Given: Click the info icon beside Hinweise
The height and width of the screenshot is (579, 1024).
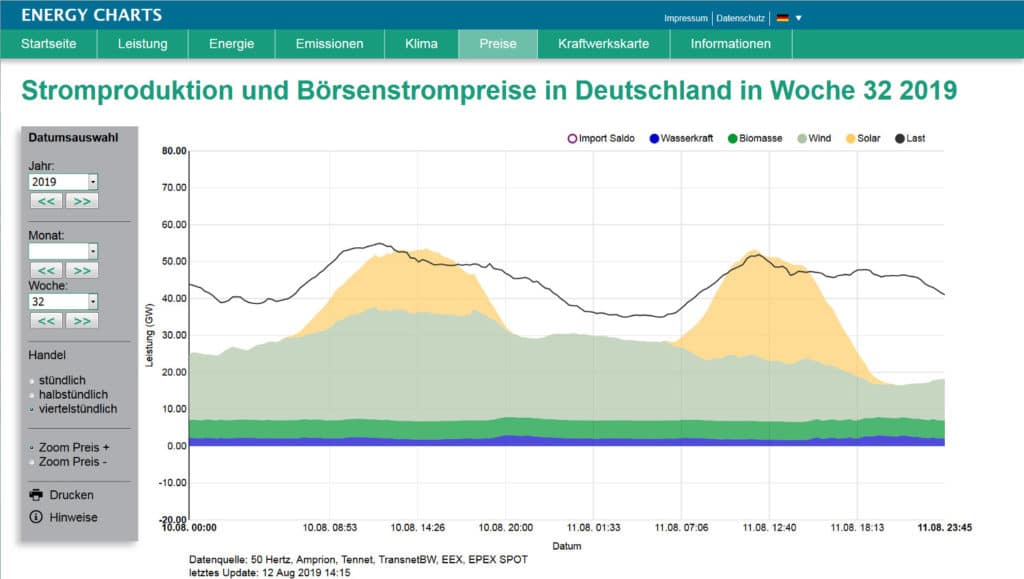Looking at the screenshot, I should pyautogui.click(x=37, y=517).
